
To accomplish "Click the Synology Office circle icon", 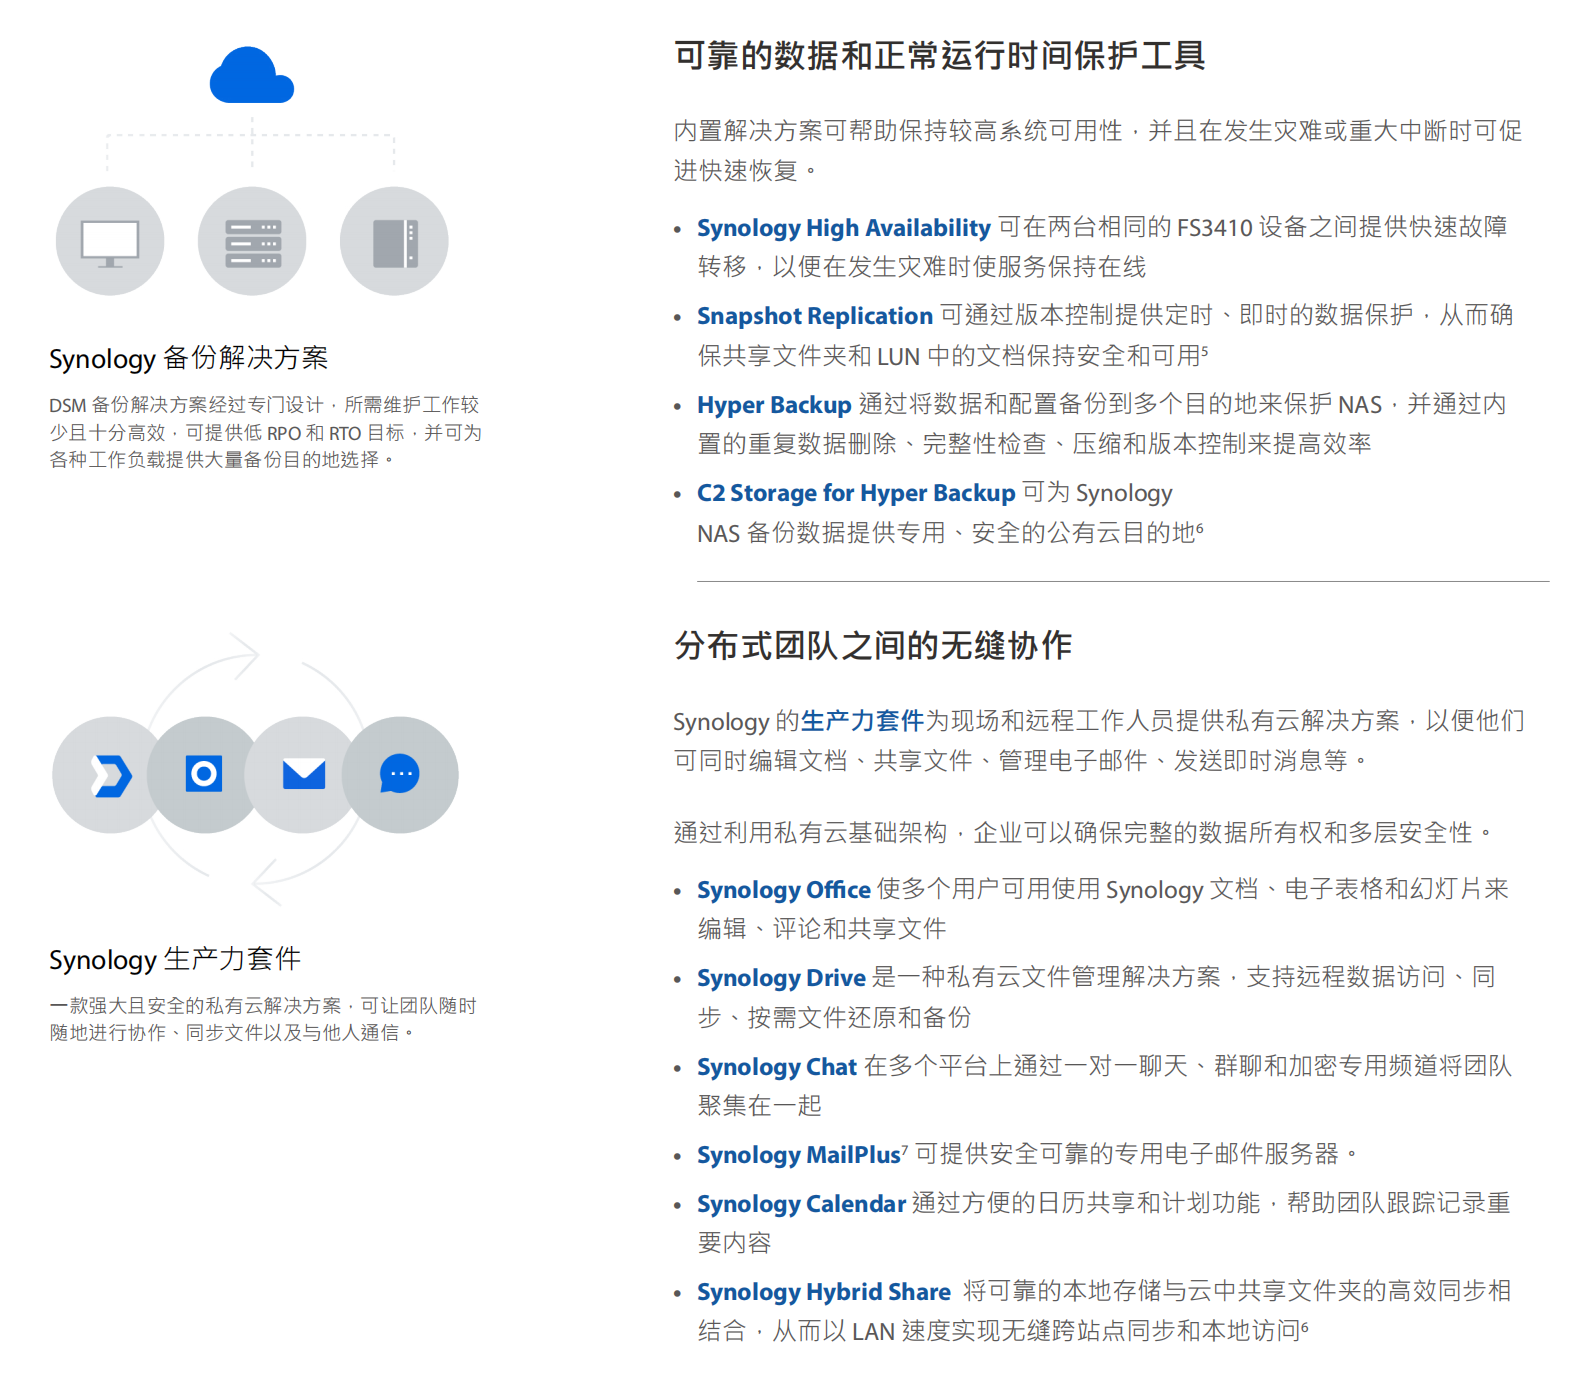I will 204,775.
